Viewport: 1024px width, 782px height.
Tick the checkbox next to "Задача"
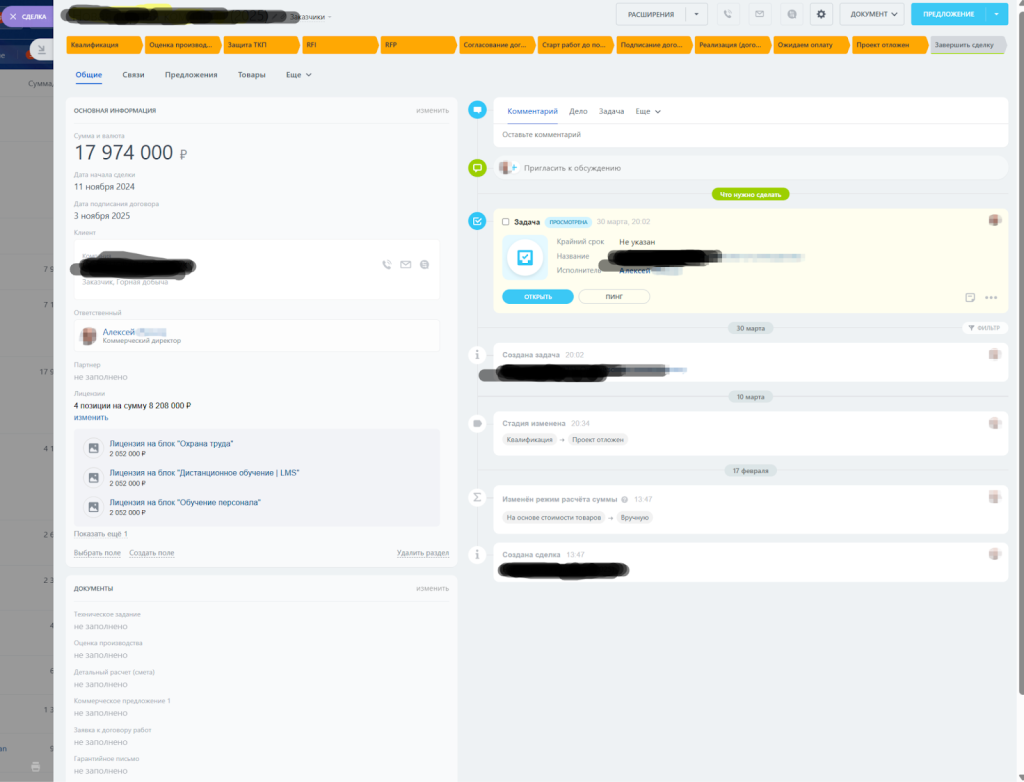pos(506,222)
